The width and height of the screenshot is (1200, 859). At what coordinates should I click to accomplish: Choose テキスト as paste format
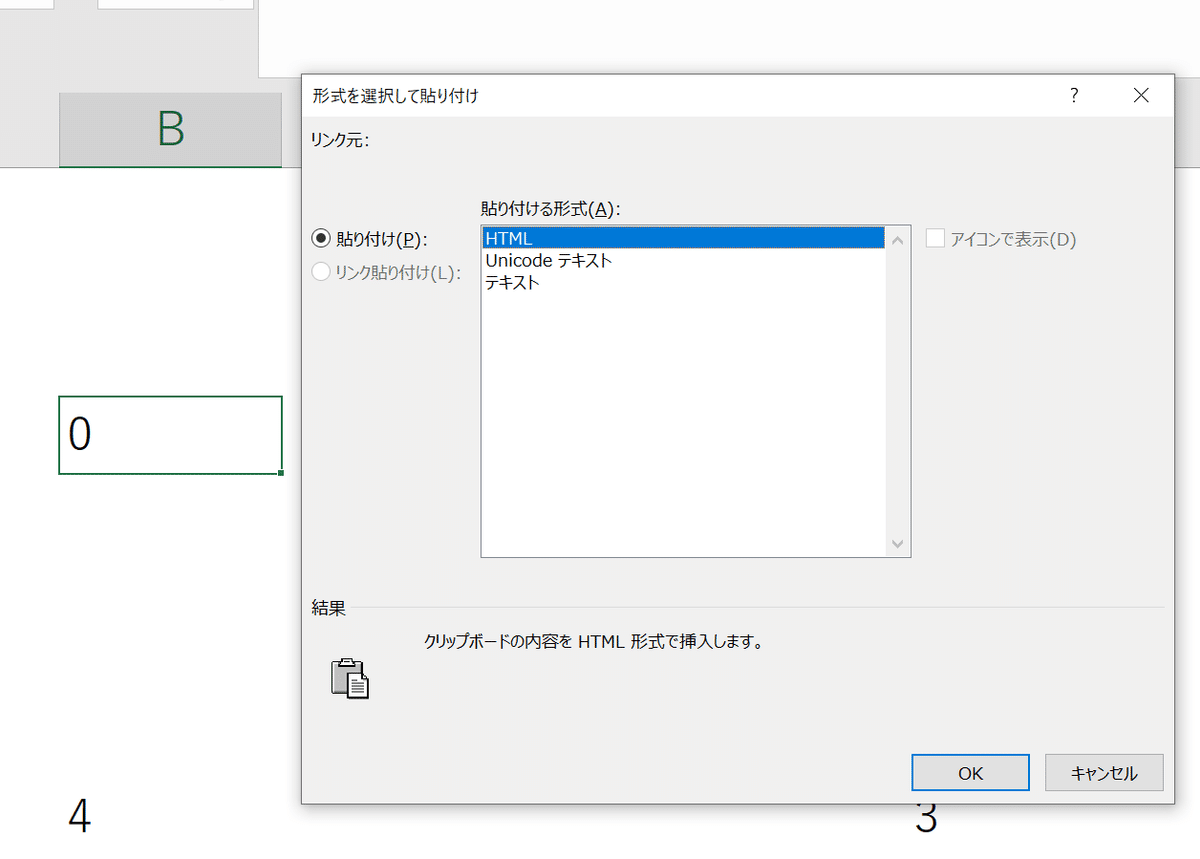click(x=600, y=282)
